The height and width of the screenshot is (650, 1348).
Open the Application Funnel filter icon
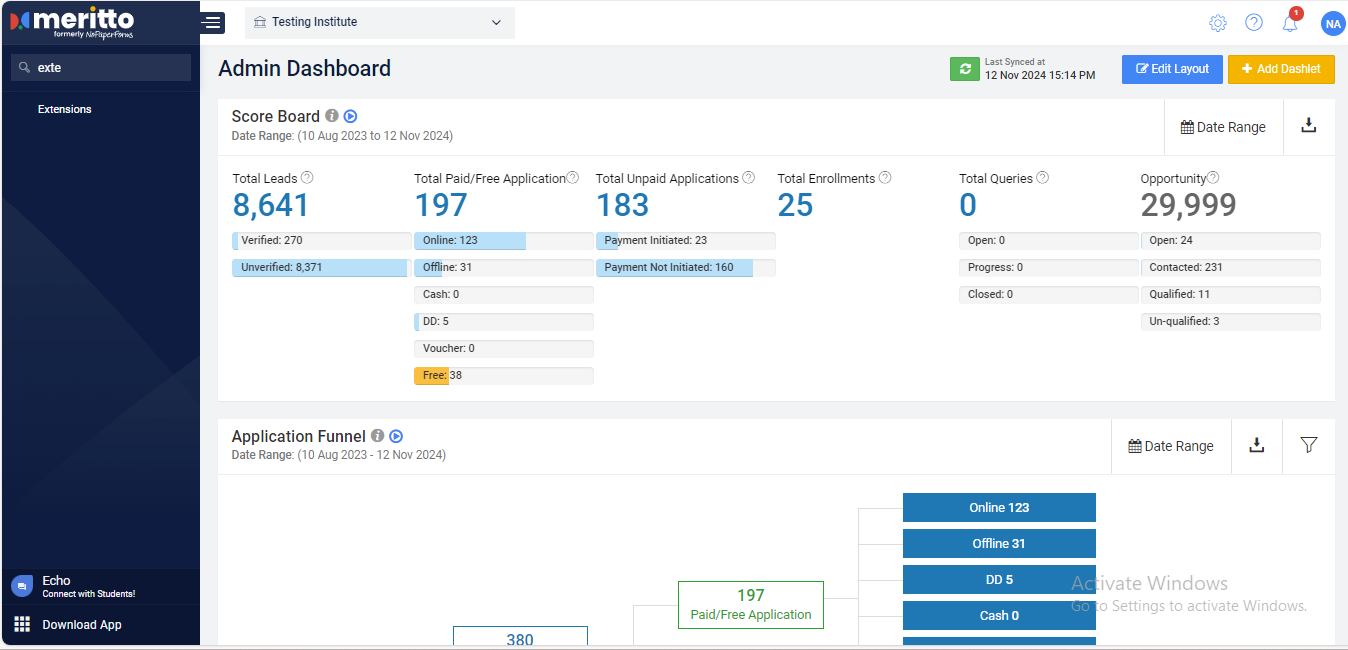1308,446
